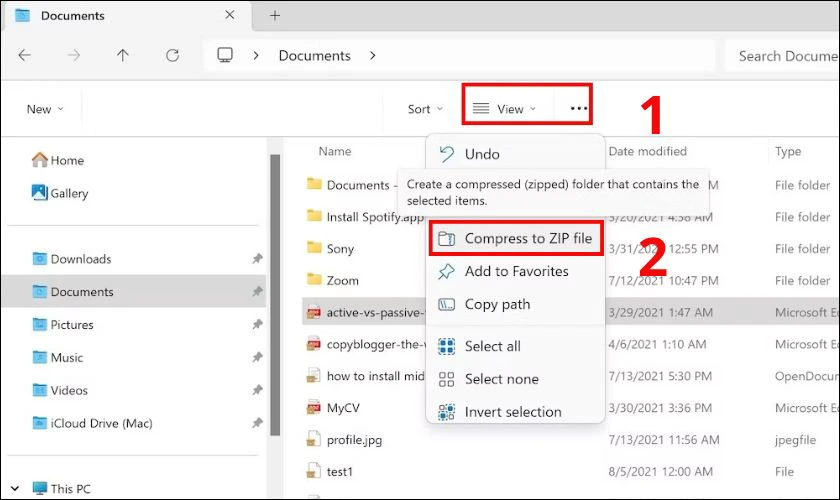Open the New dropdown
840x500 pixels.
coord(45,109)
